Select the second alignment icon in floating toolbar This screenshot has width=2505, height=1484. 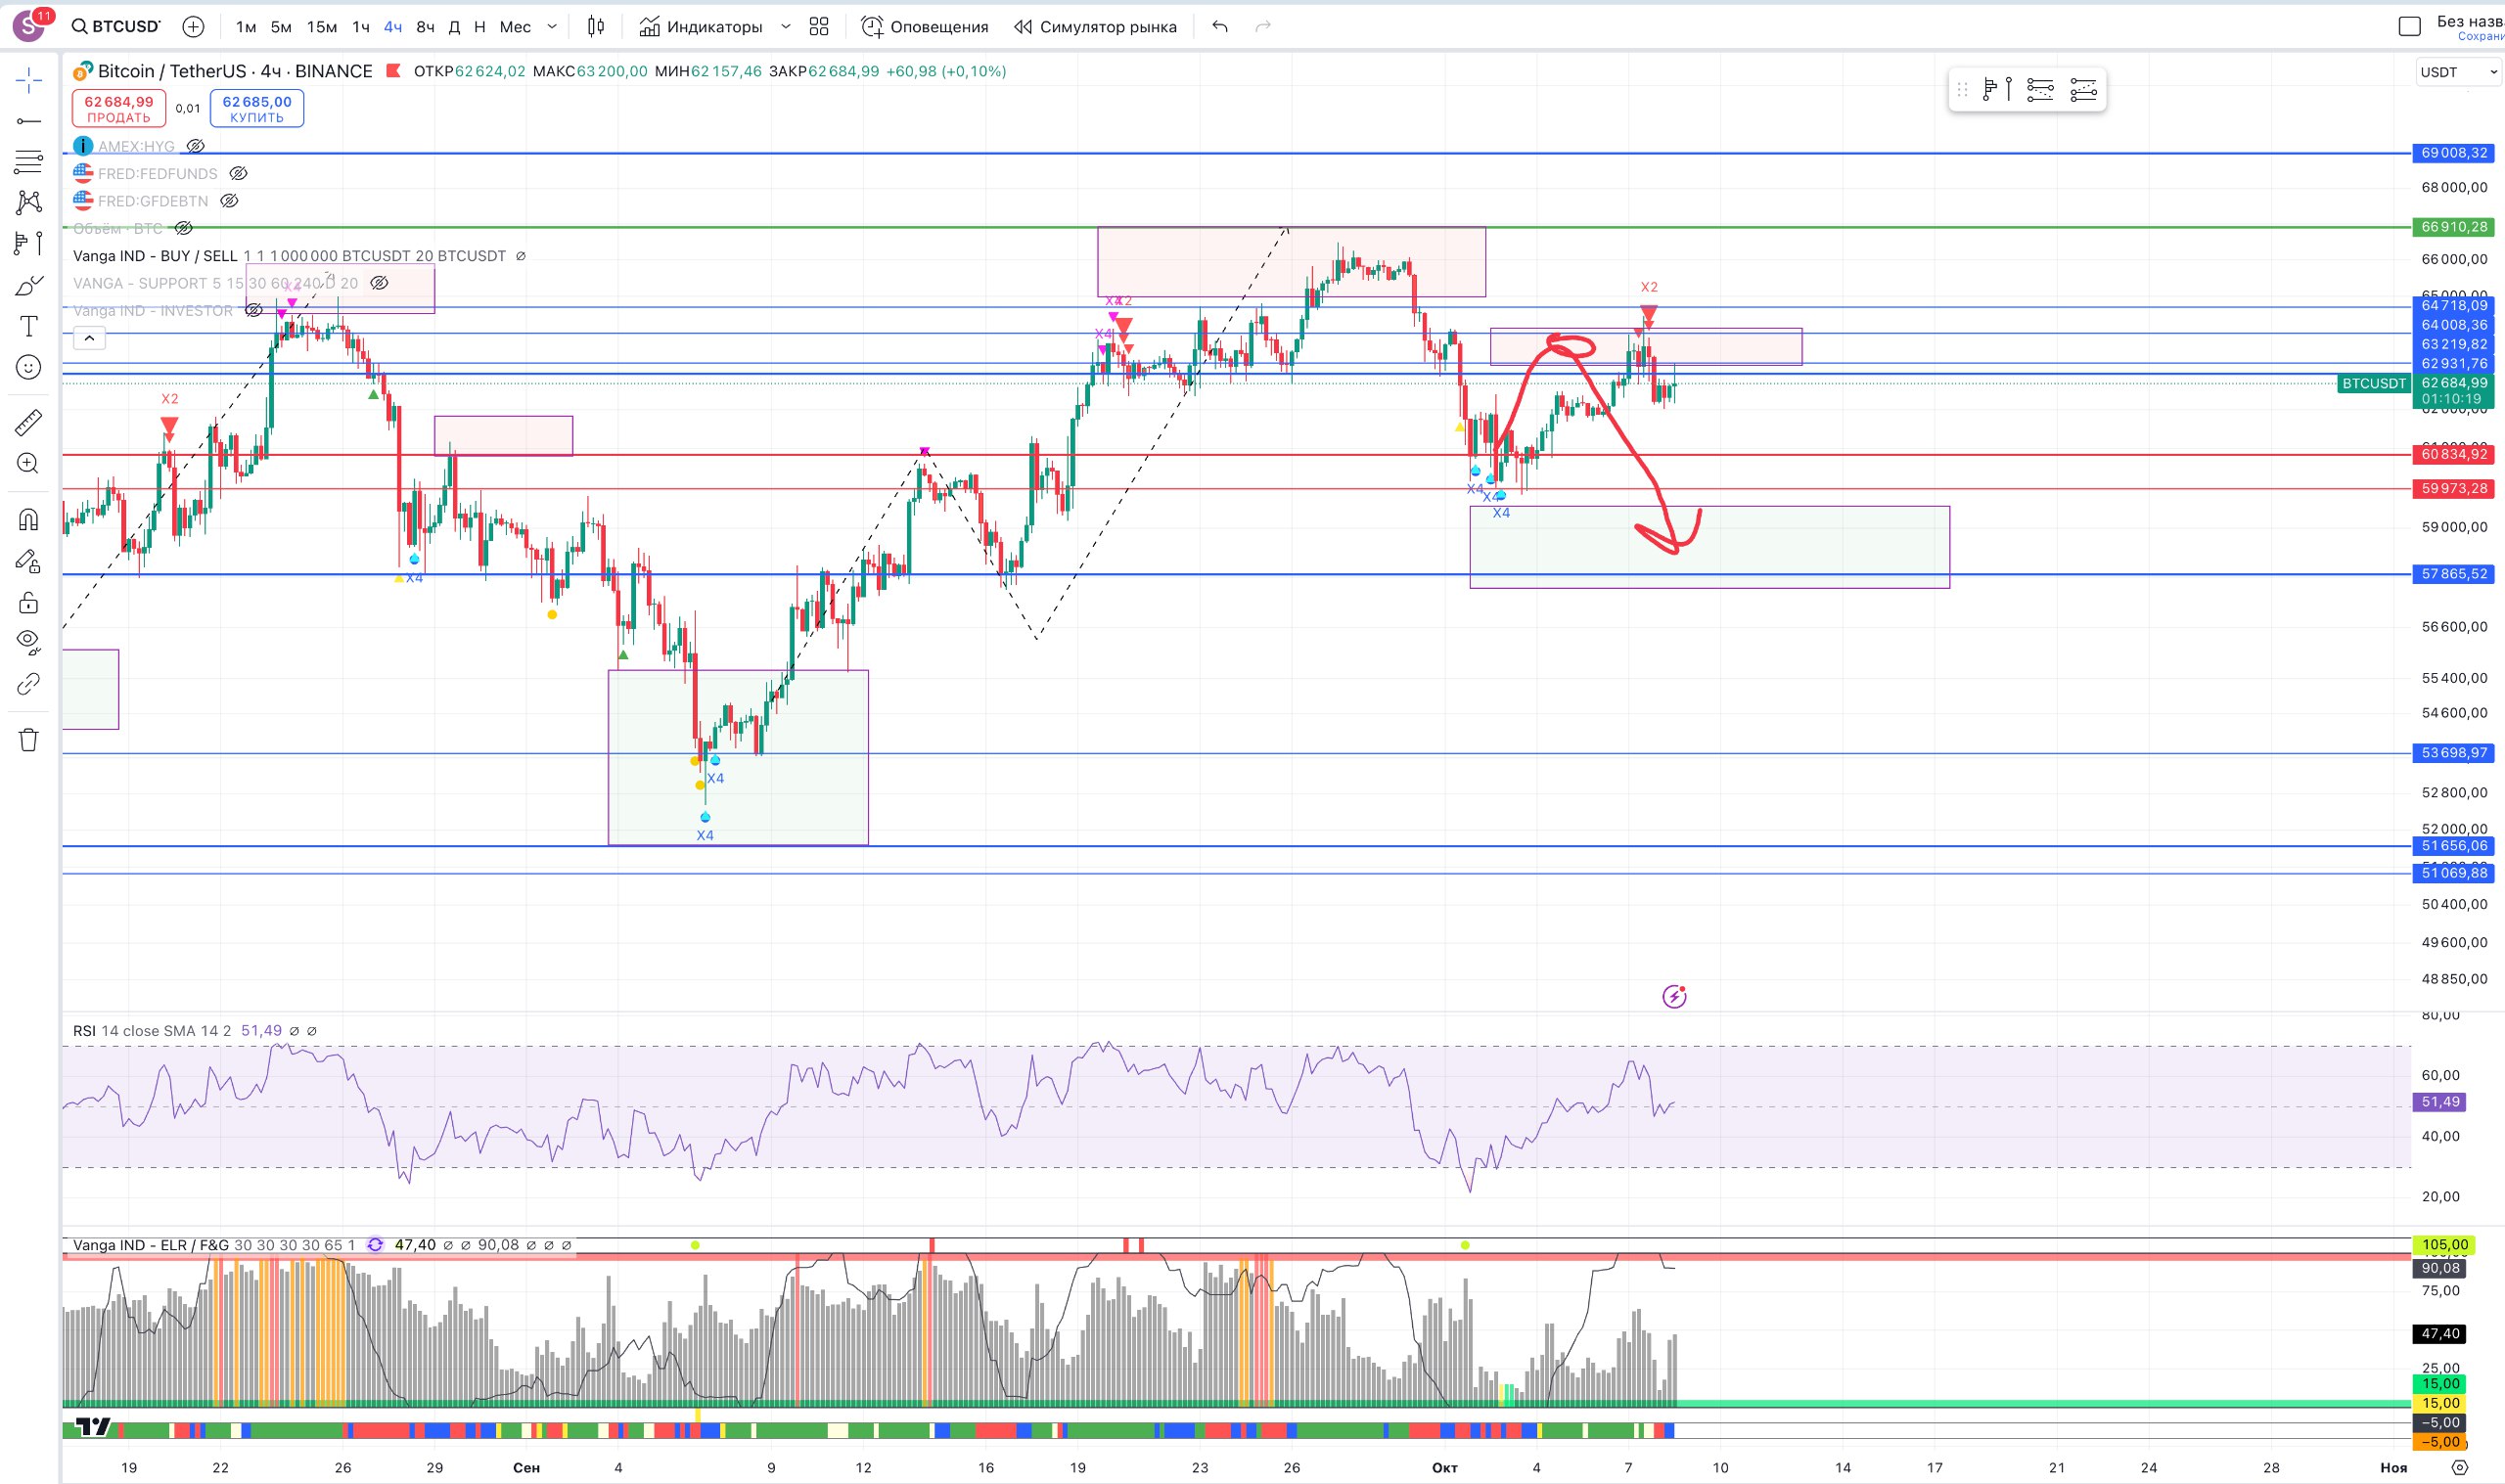(2040, 90)
